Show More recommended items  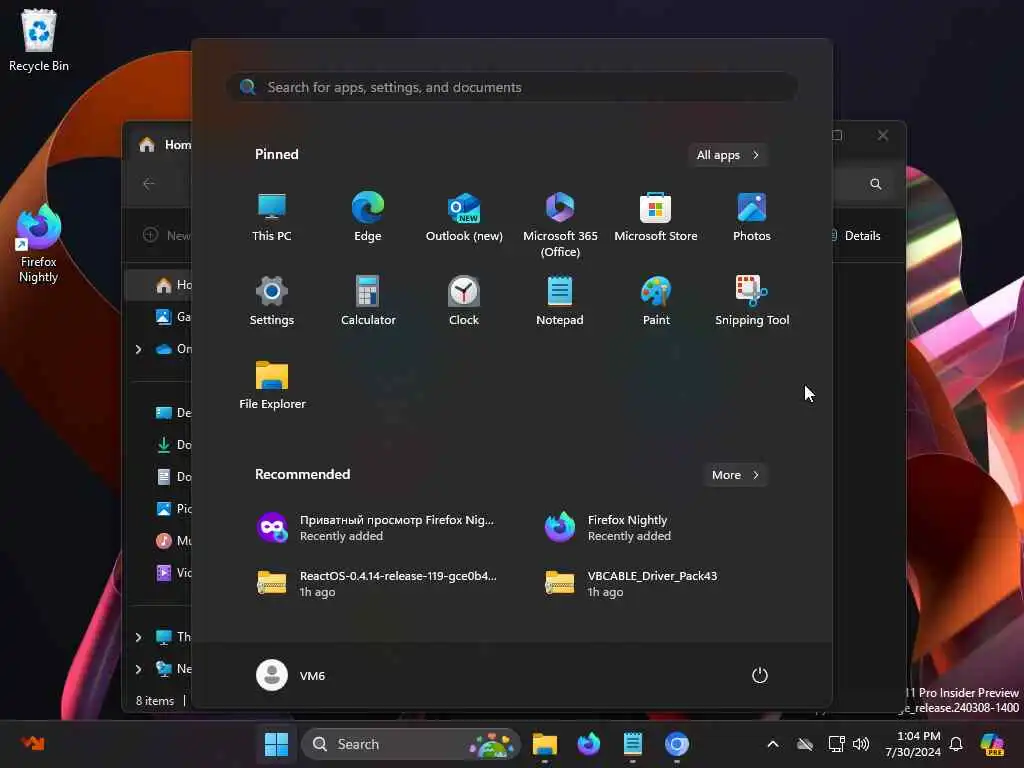click(x=735, y=475)
